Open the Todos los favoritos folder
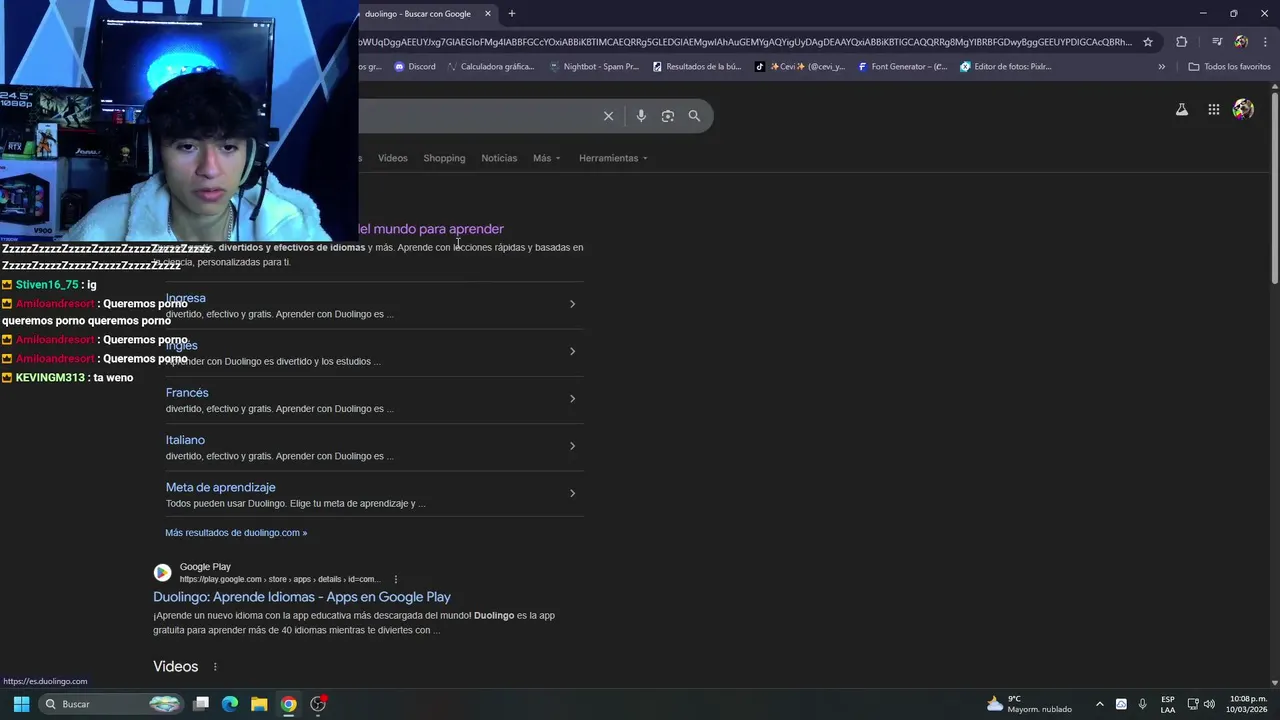This screenshot has height=720, width=1280. click(1229, 67)
